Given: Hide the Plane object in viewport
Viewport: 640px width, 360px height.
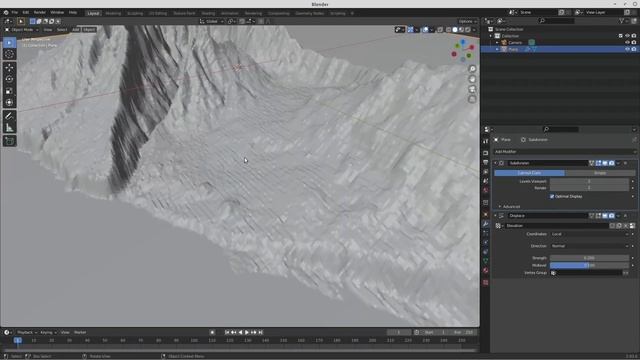Looking at the screenshot, I should coord(627,49).
